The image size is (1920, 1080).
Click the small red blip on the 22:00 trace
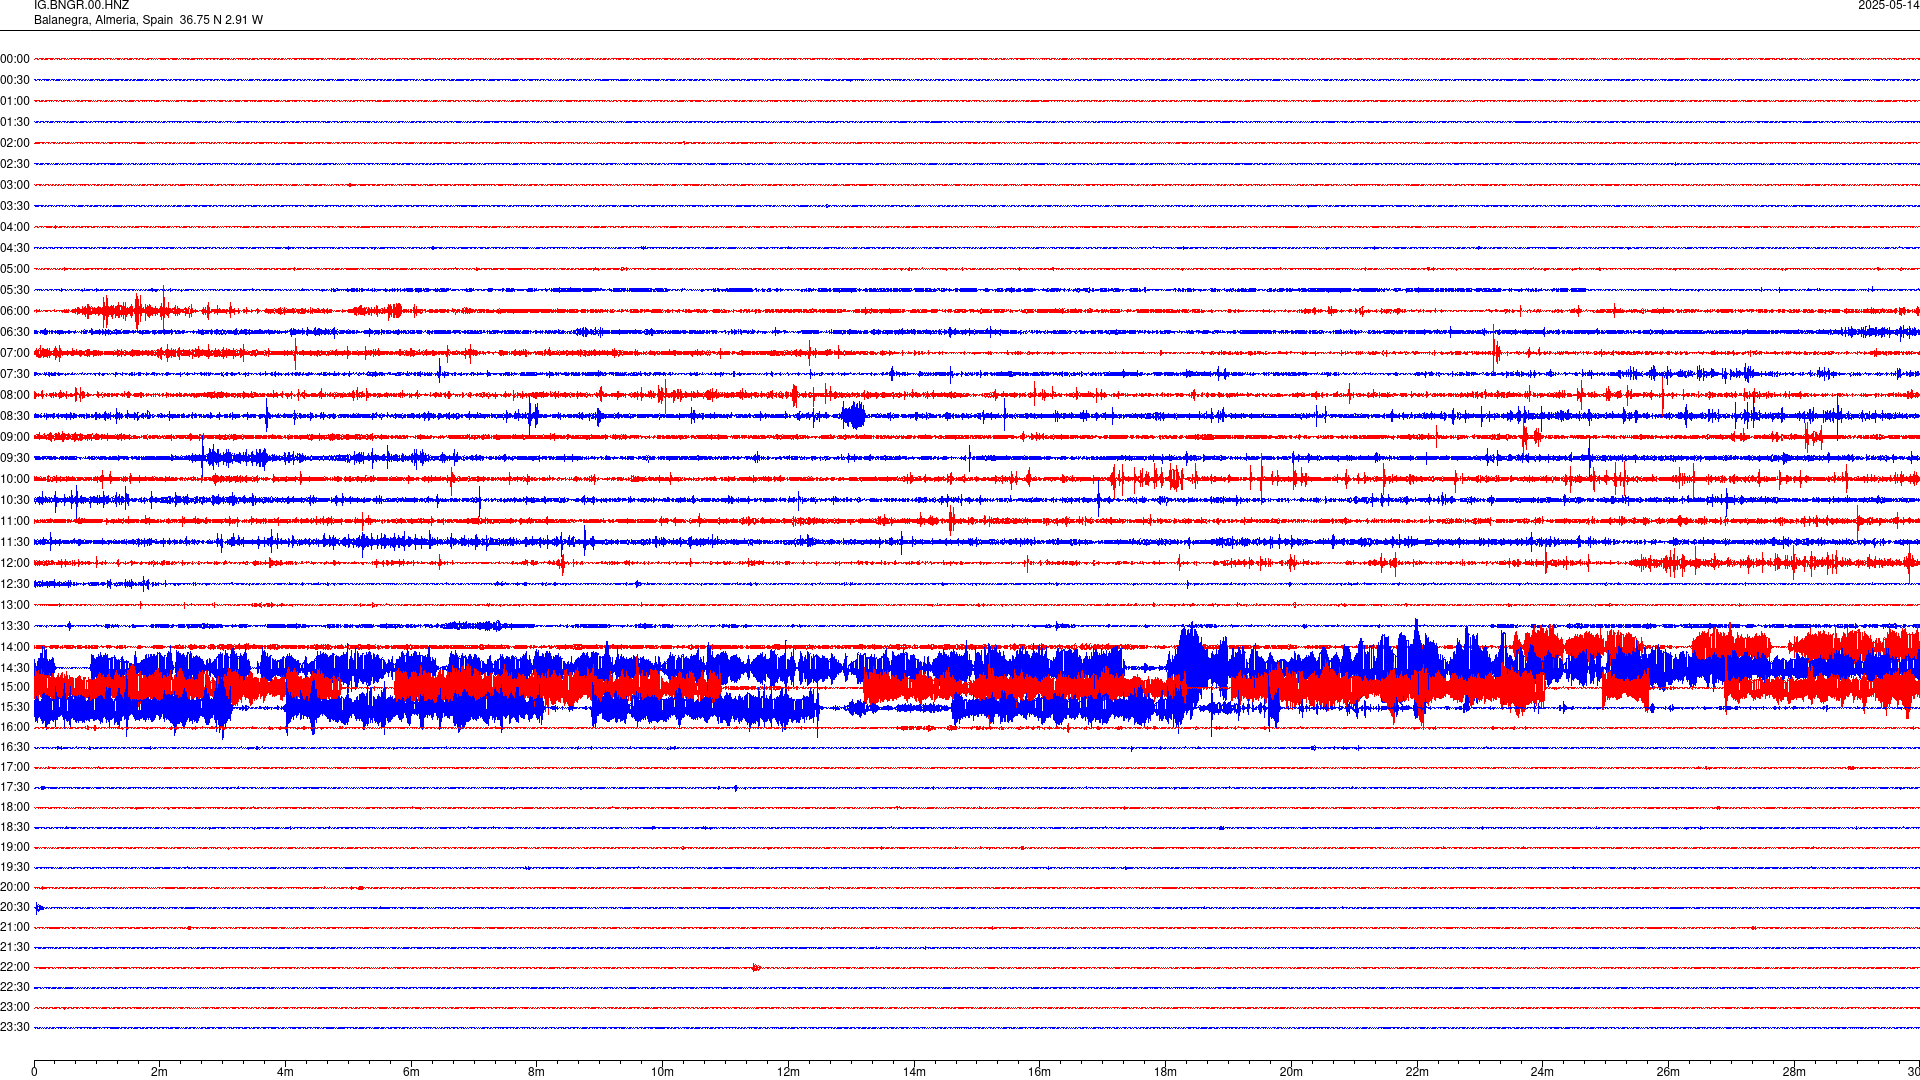coord(756,967)
